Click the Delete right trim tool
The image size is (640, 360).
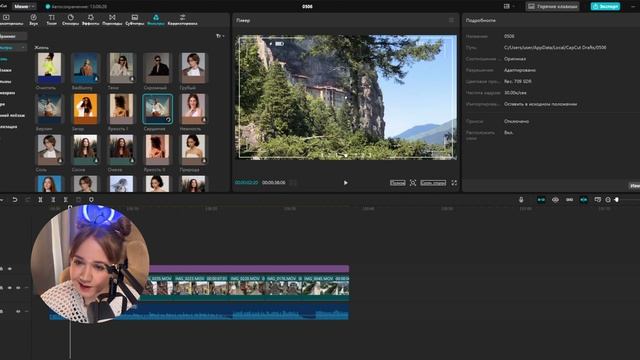66,200
